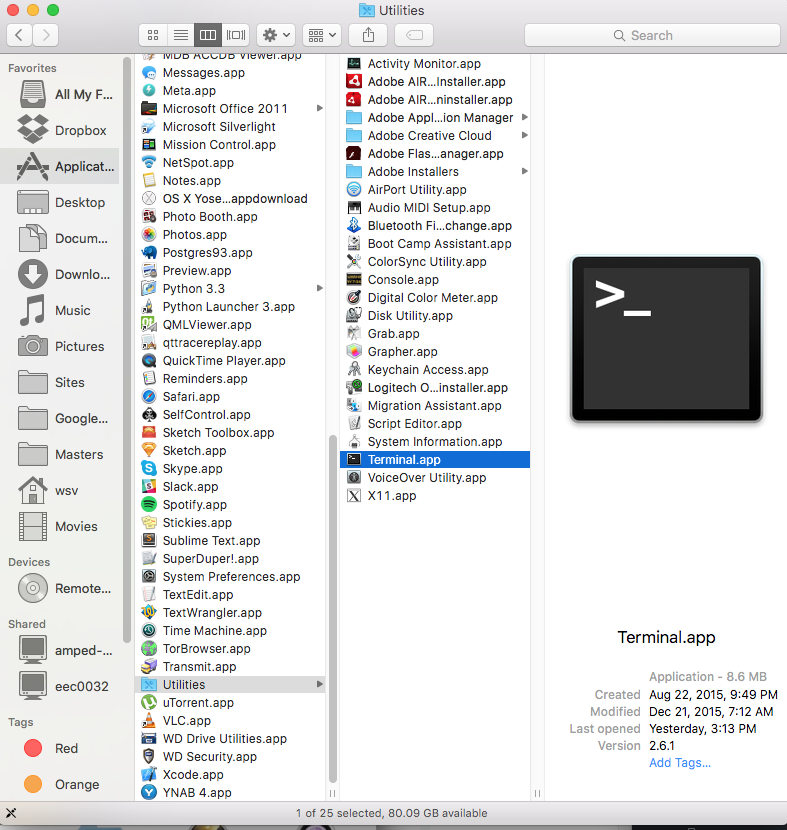This screenshot has height=830, width=787.
Task: Switch to column view in toolbar
Action: pyautogui.click(x=208, y=35)
